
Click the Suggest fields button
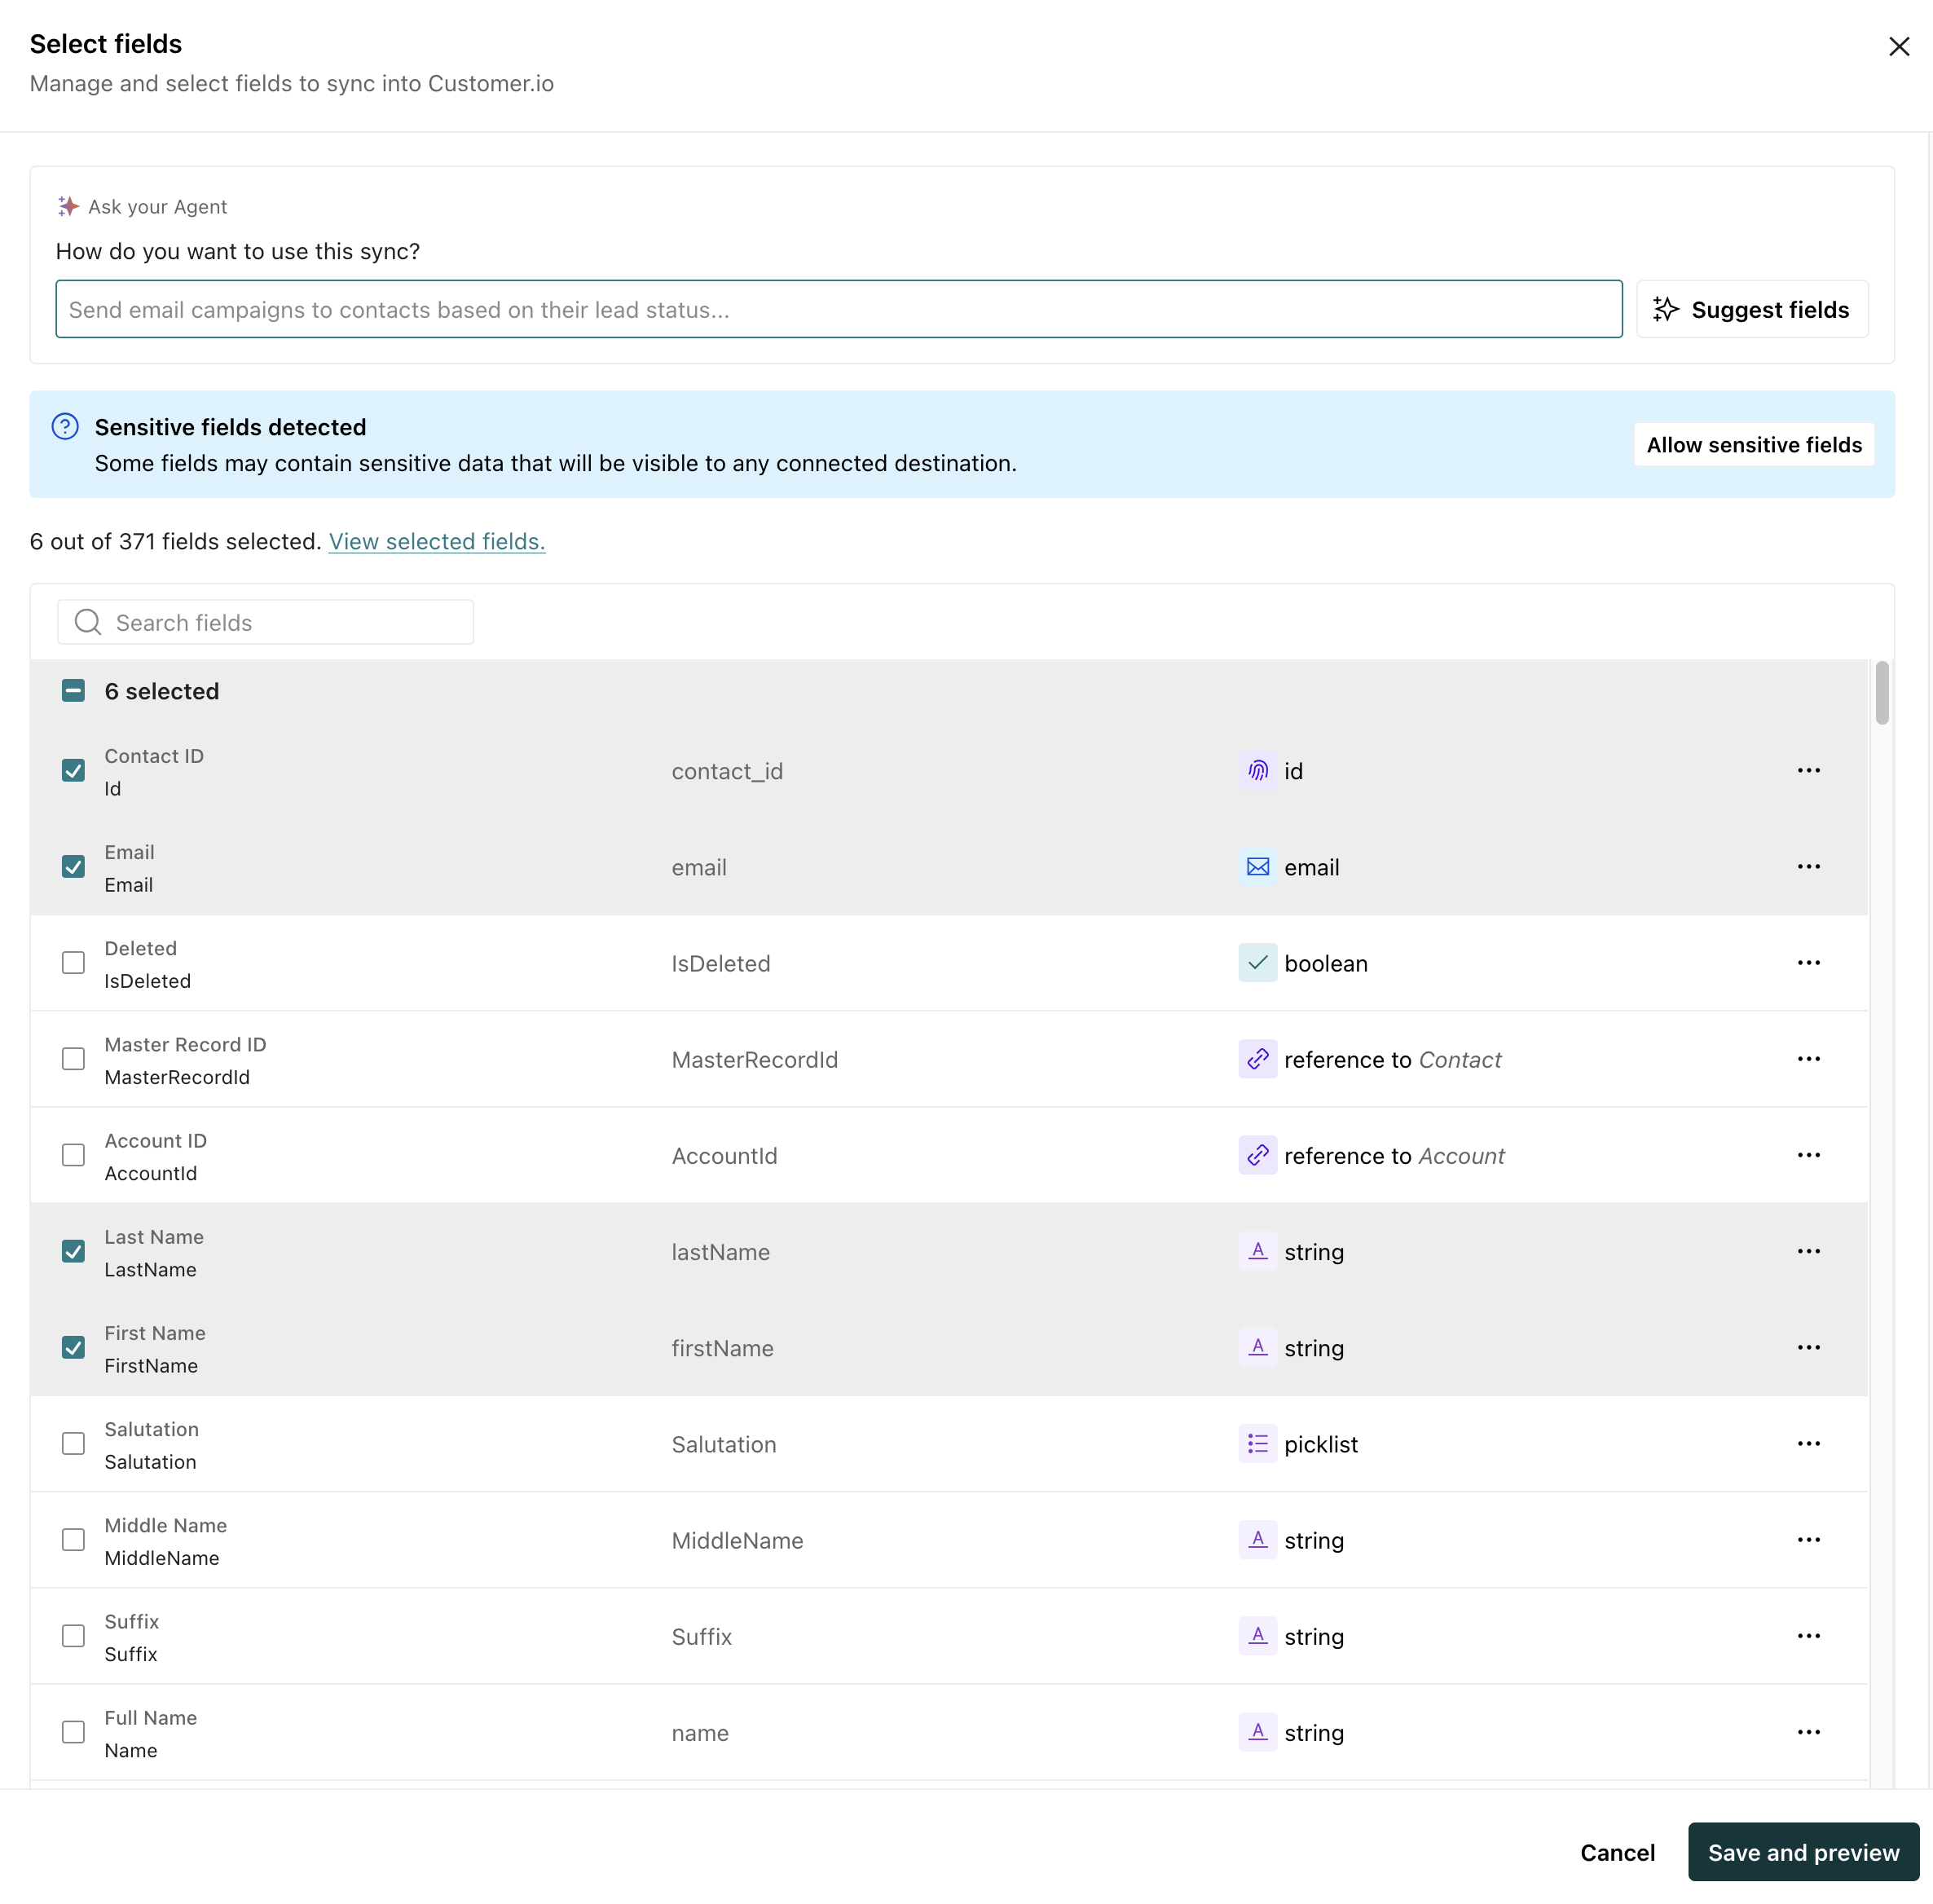[1751, 309]
